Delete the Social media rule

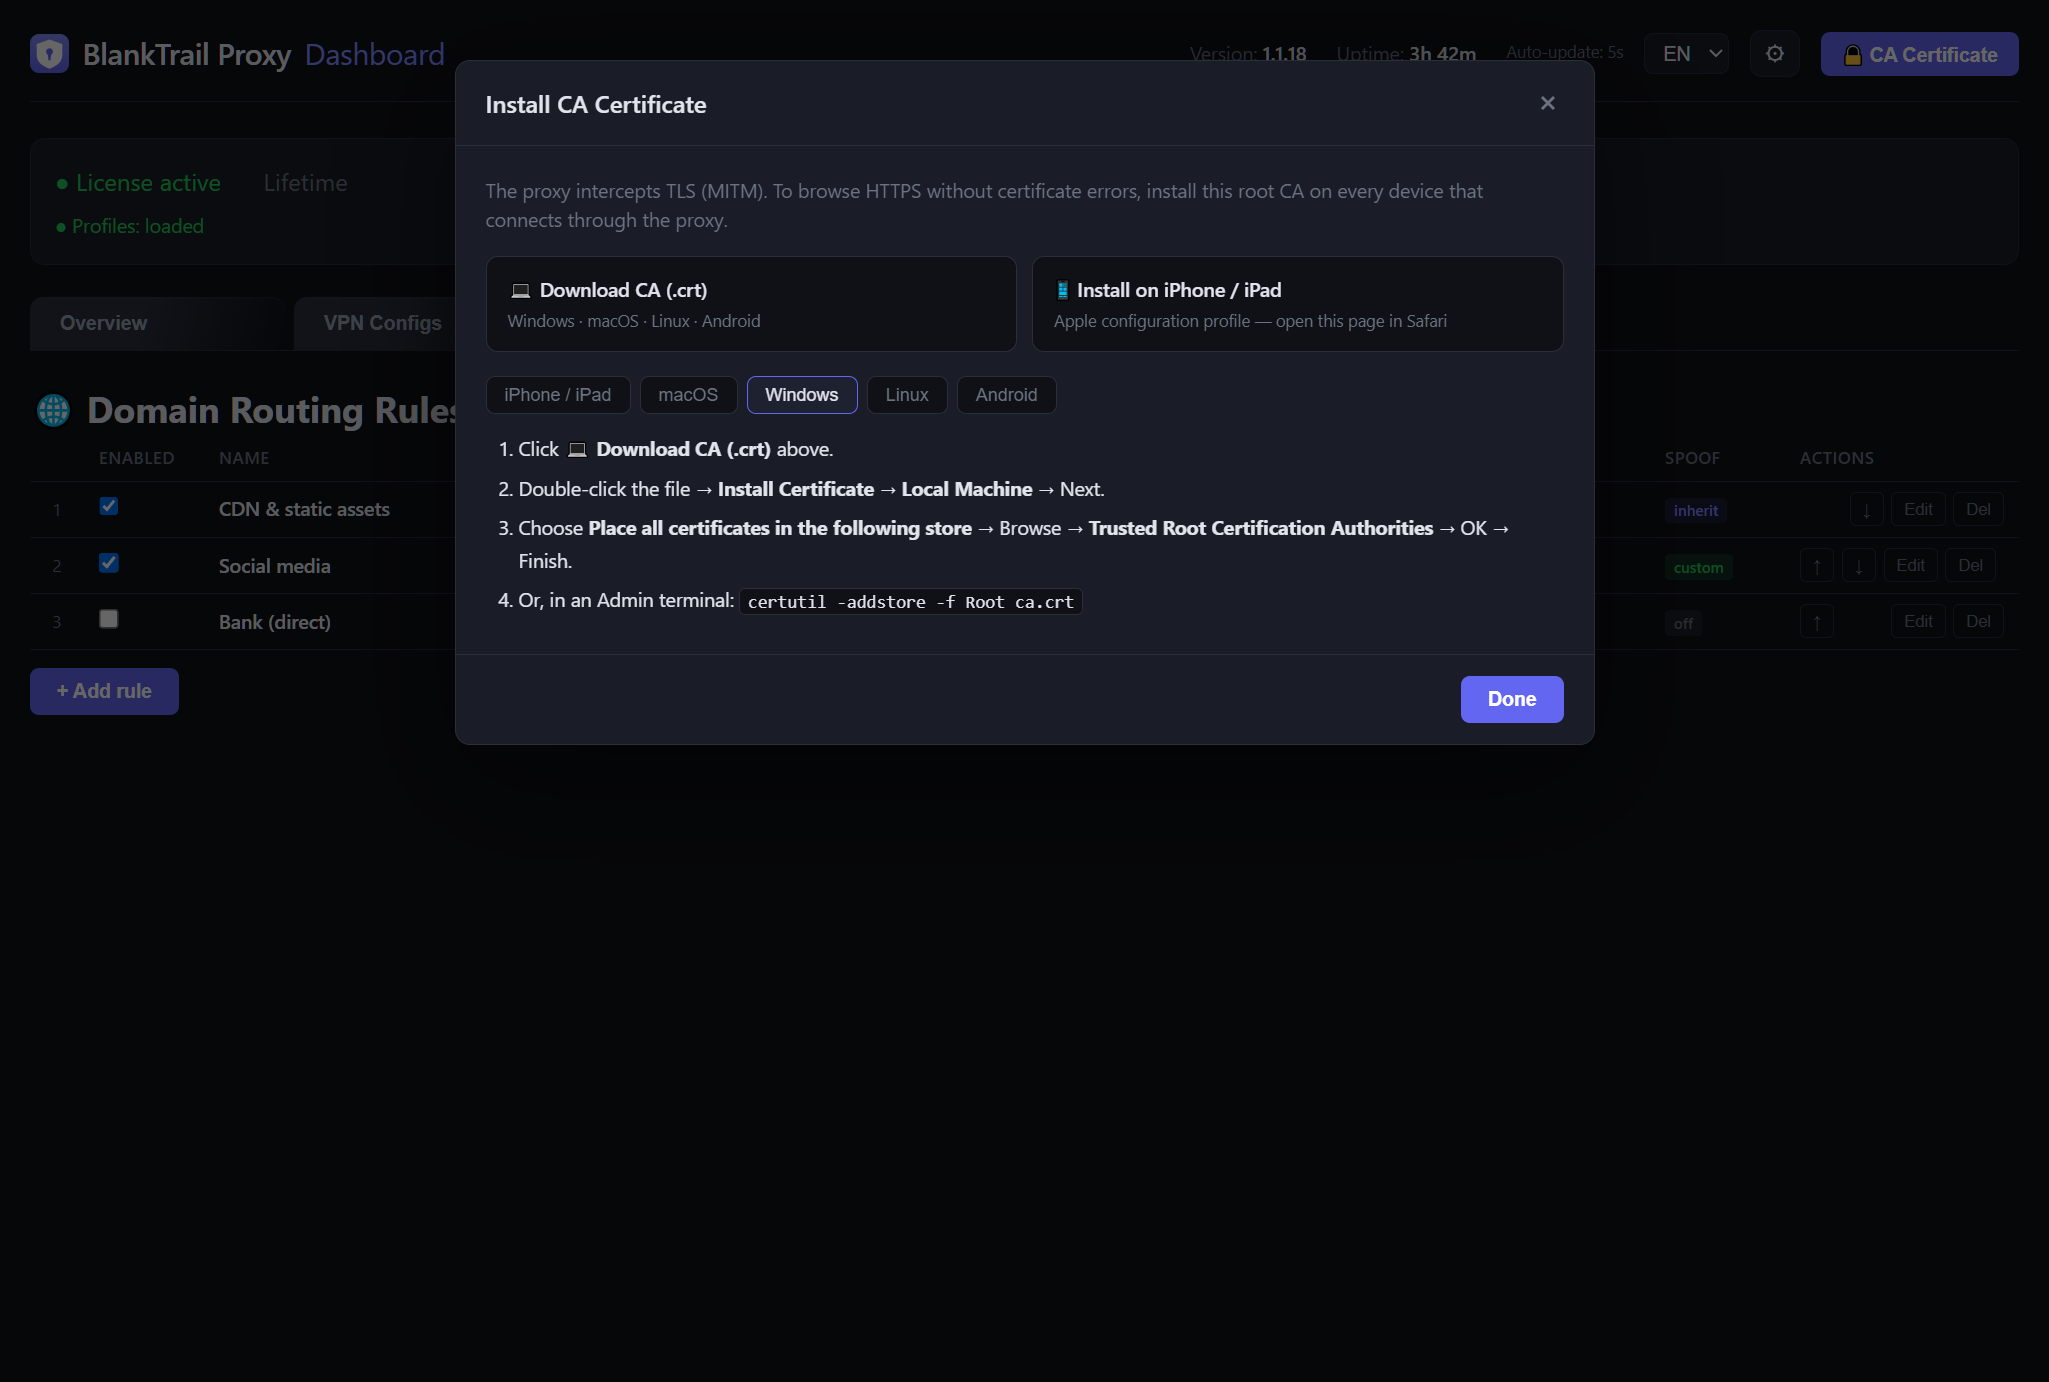(x=1970, y=565)
